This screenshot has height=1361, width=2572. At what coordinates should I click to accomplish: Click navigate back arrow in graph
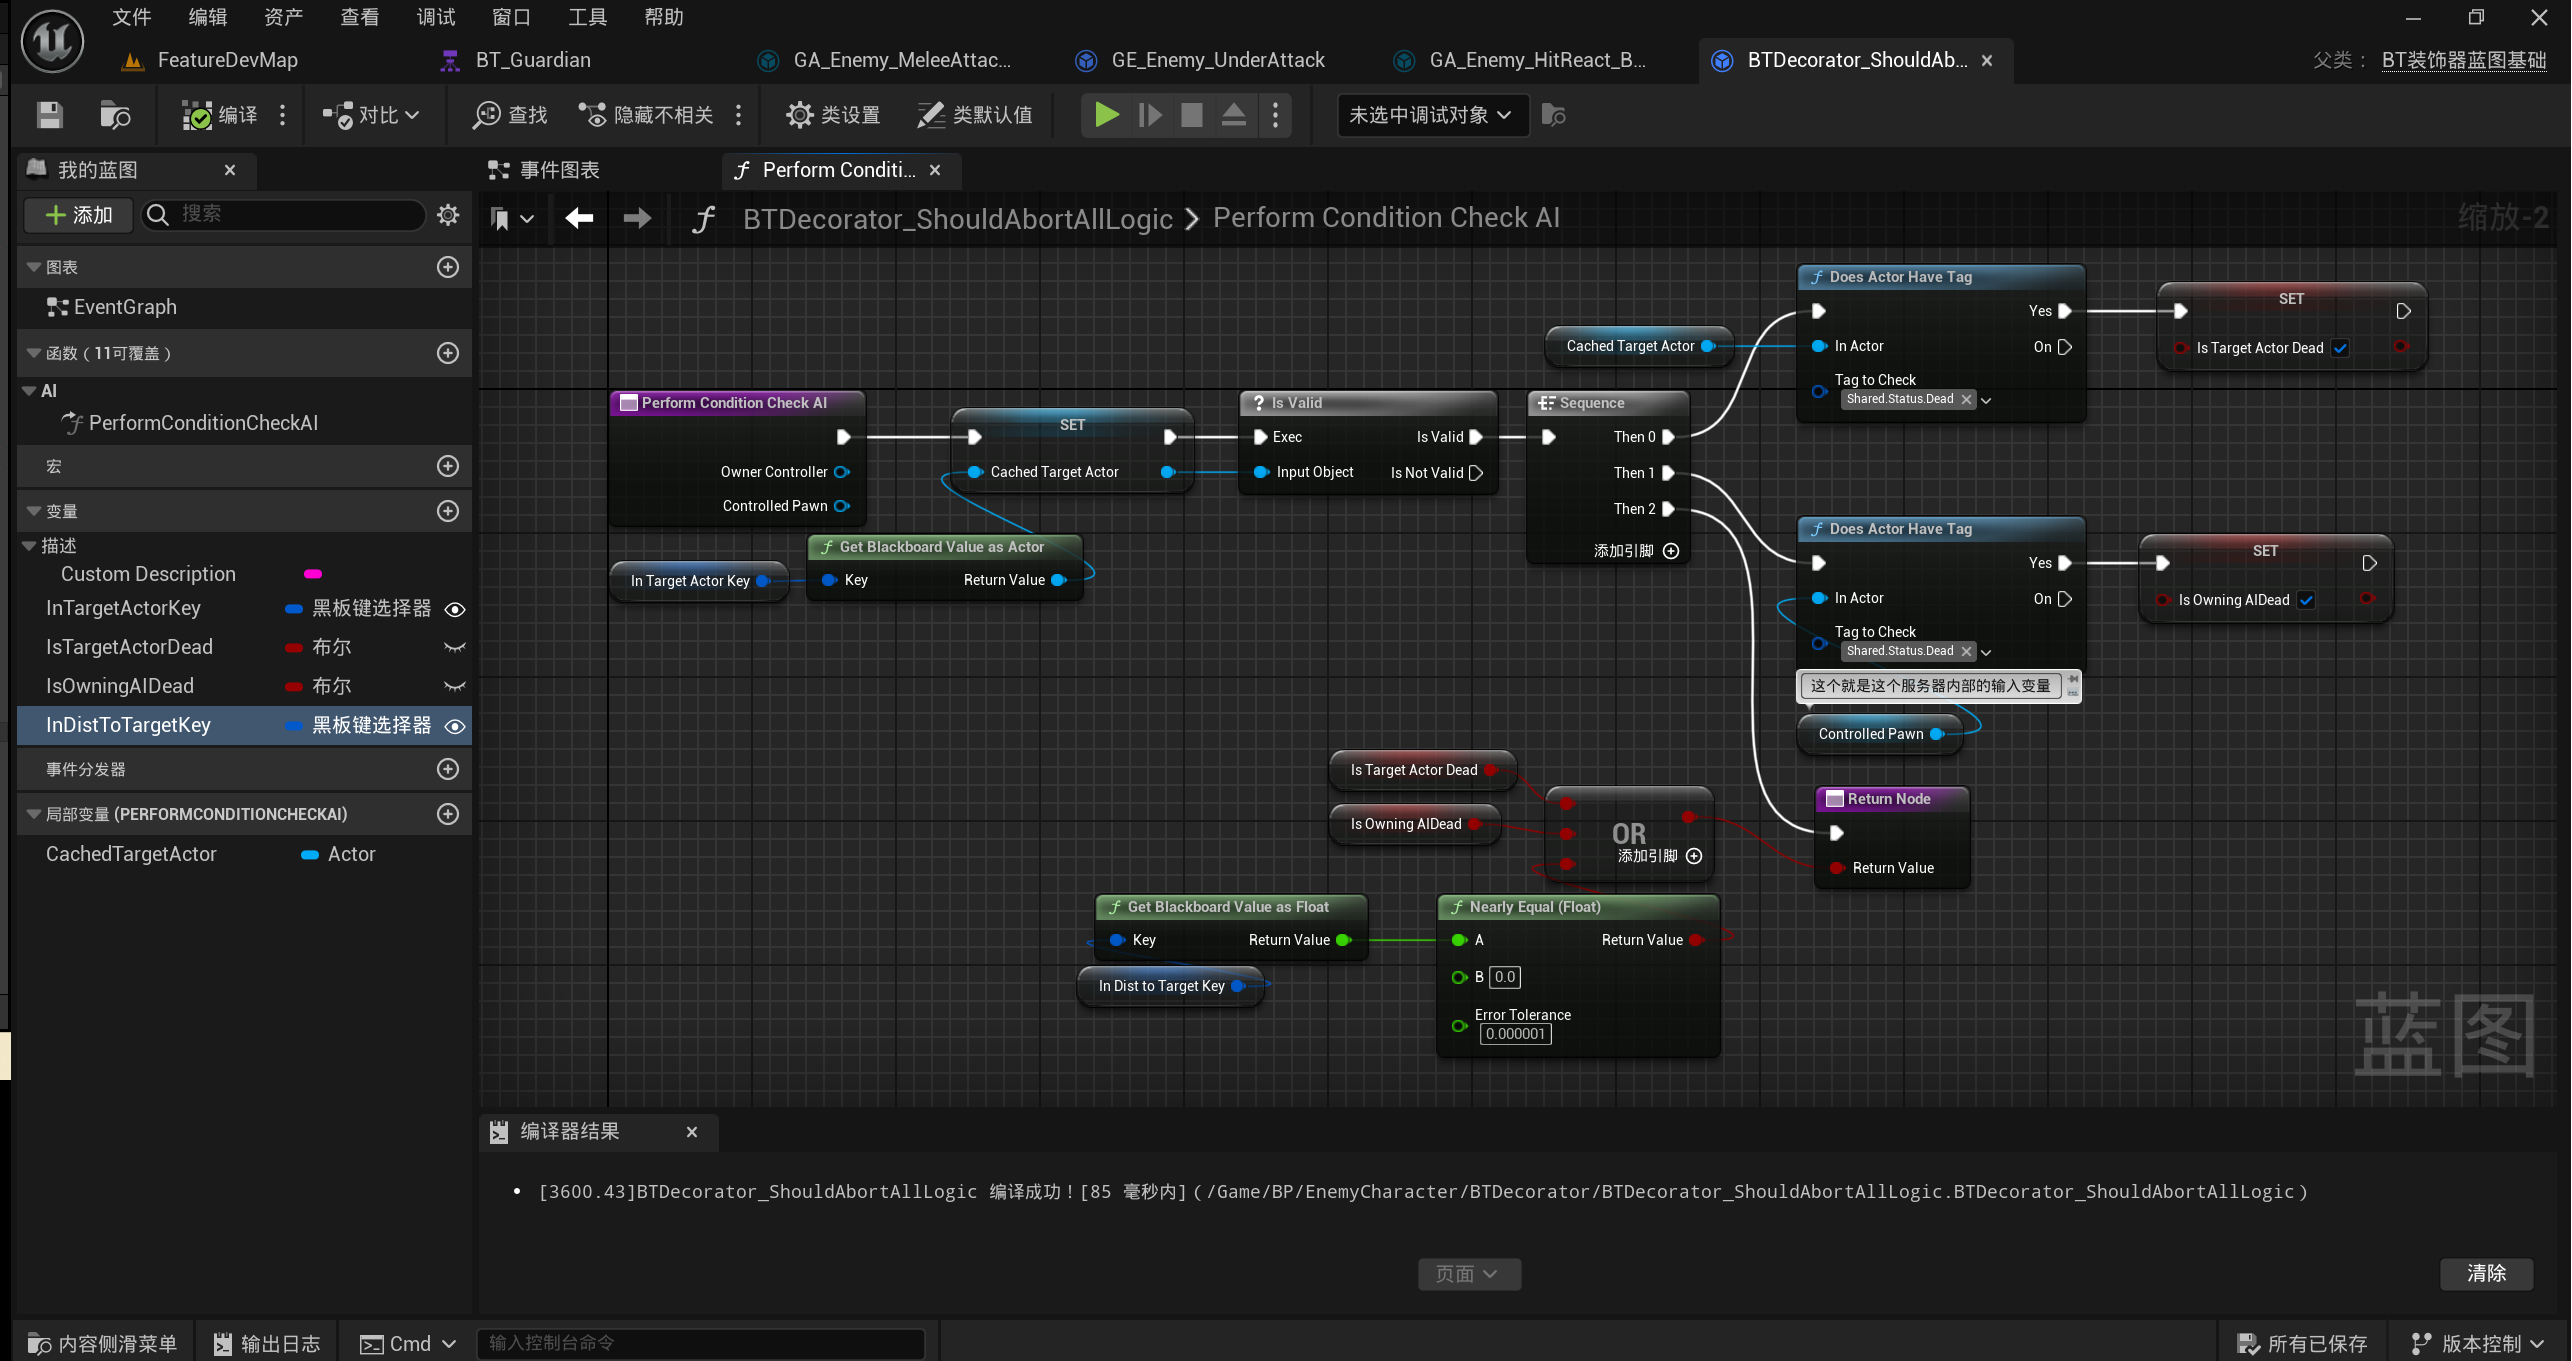579,218
